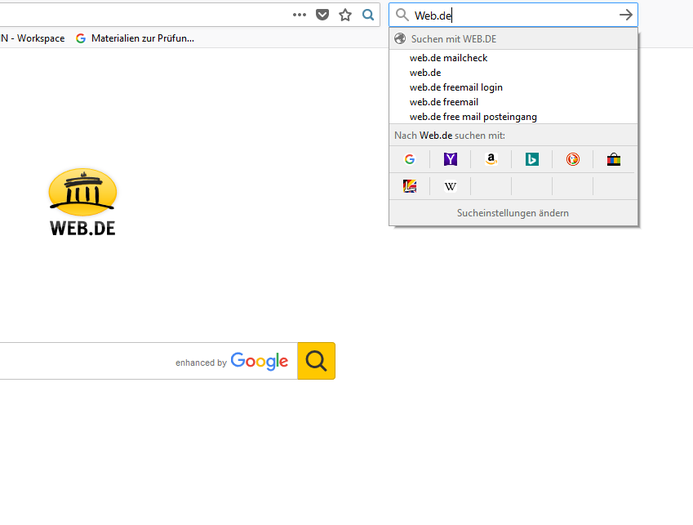Click the WEB.DE logo on the page
The image size is (693, 525).
(83, 202)
